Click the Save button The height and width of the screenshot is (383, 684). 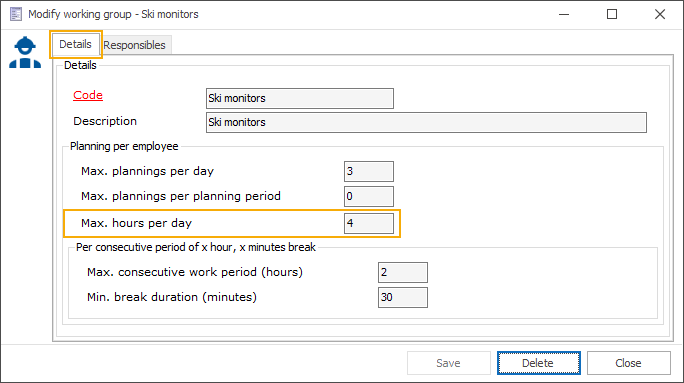pos(448,363)
